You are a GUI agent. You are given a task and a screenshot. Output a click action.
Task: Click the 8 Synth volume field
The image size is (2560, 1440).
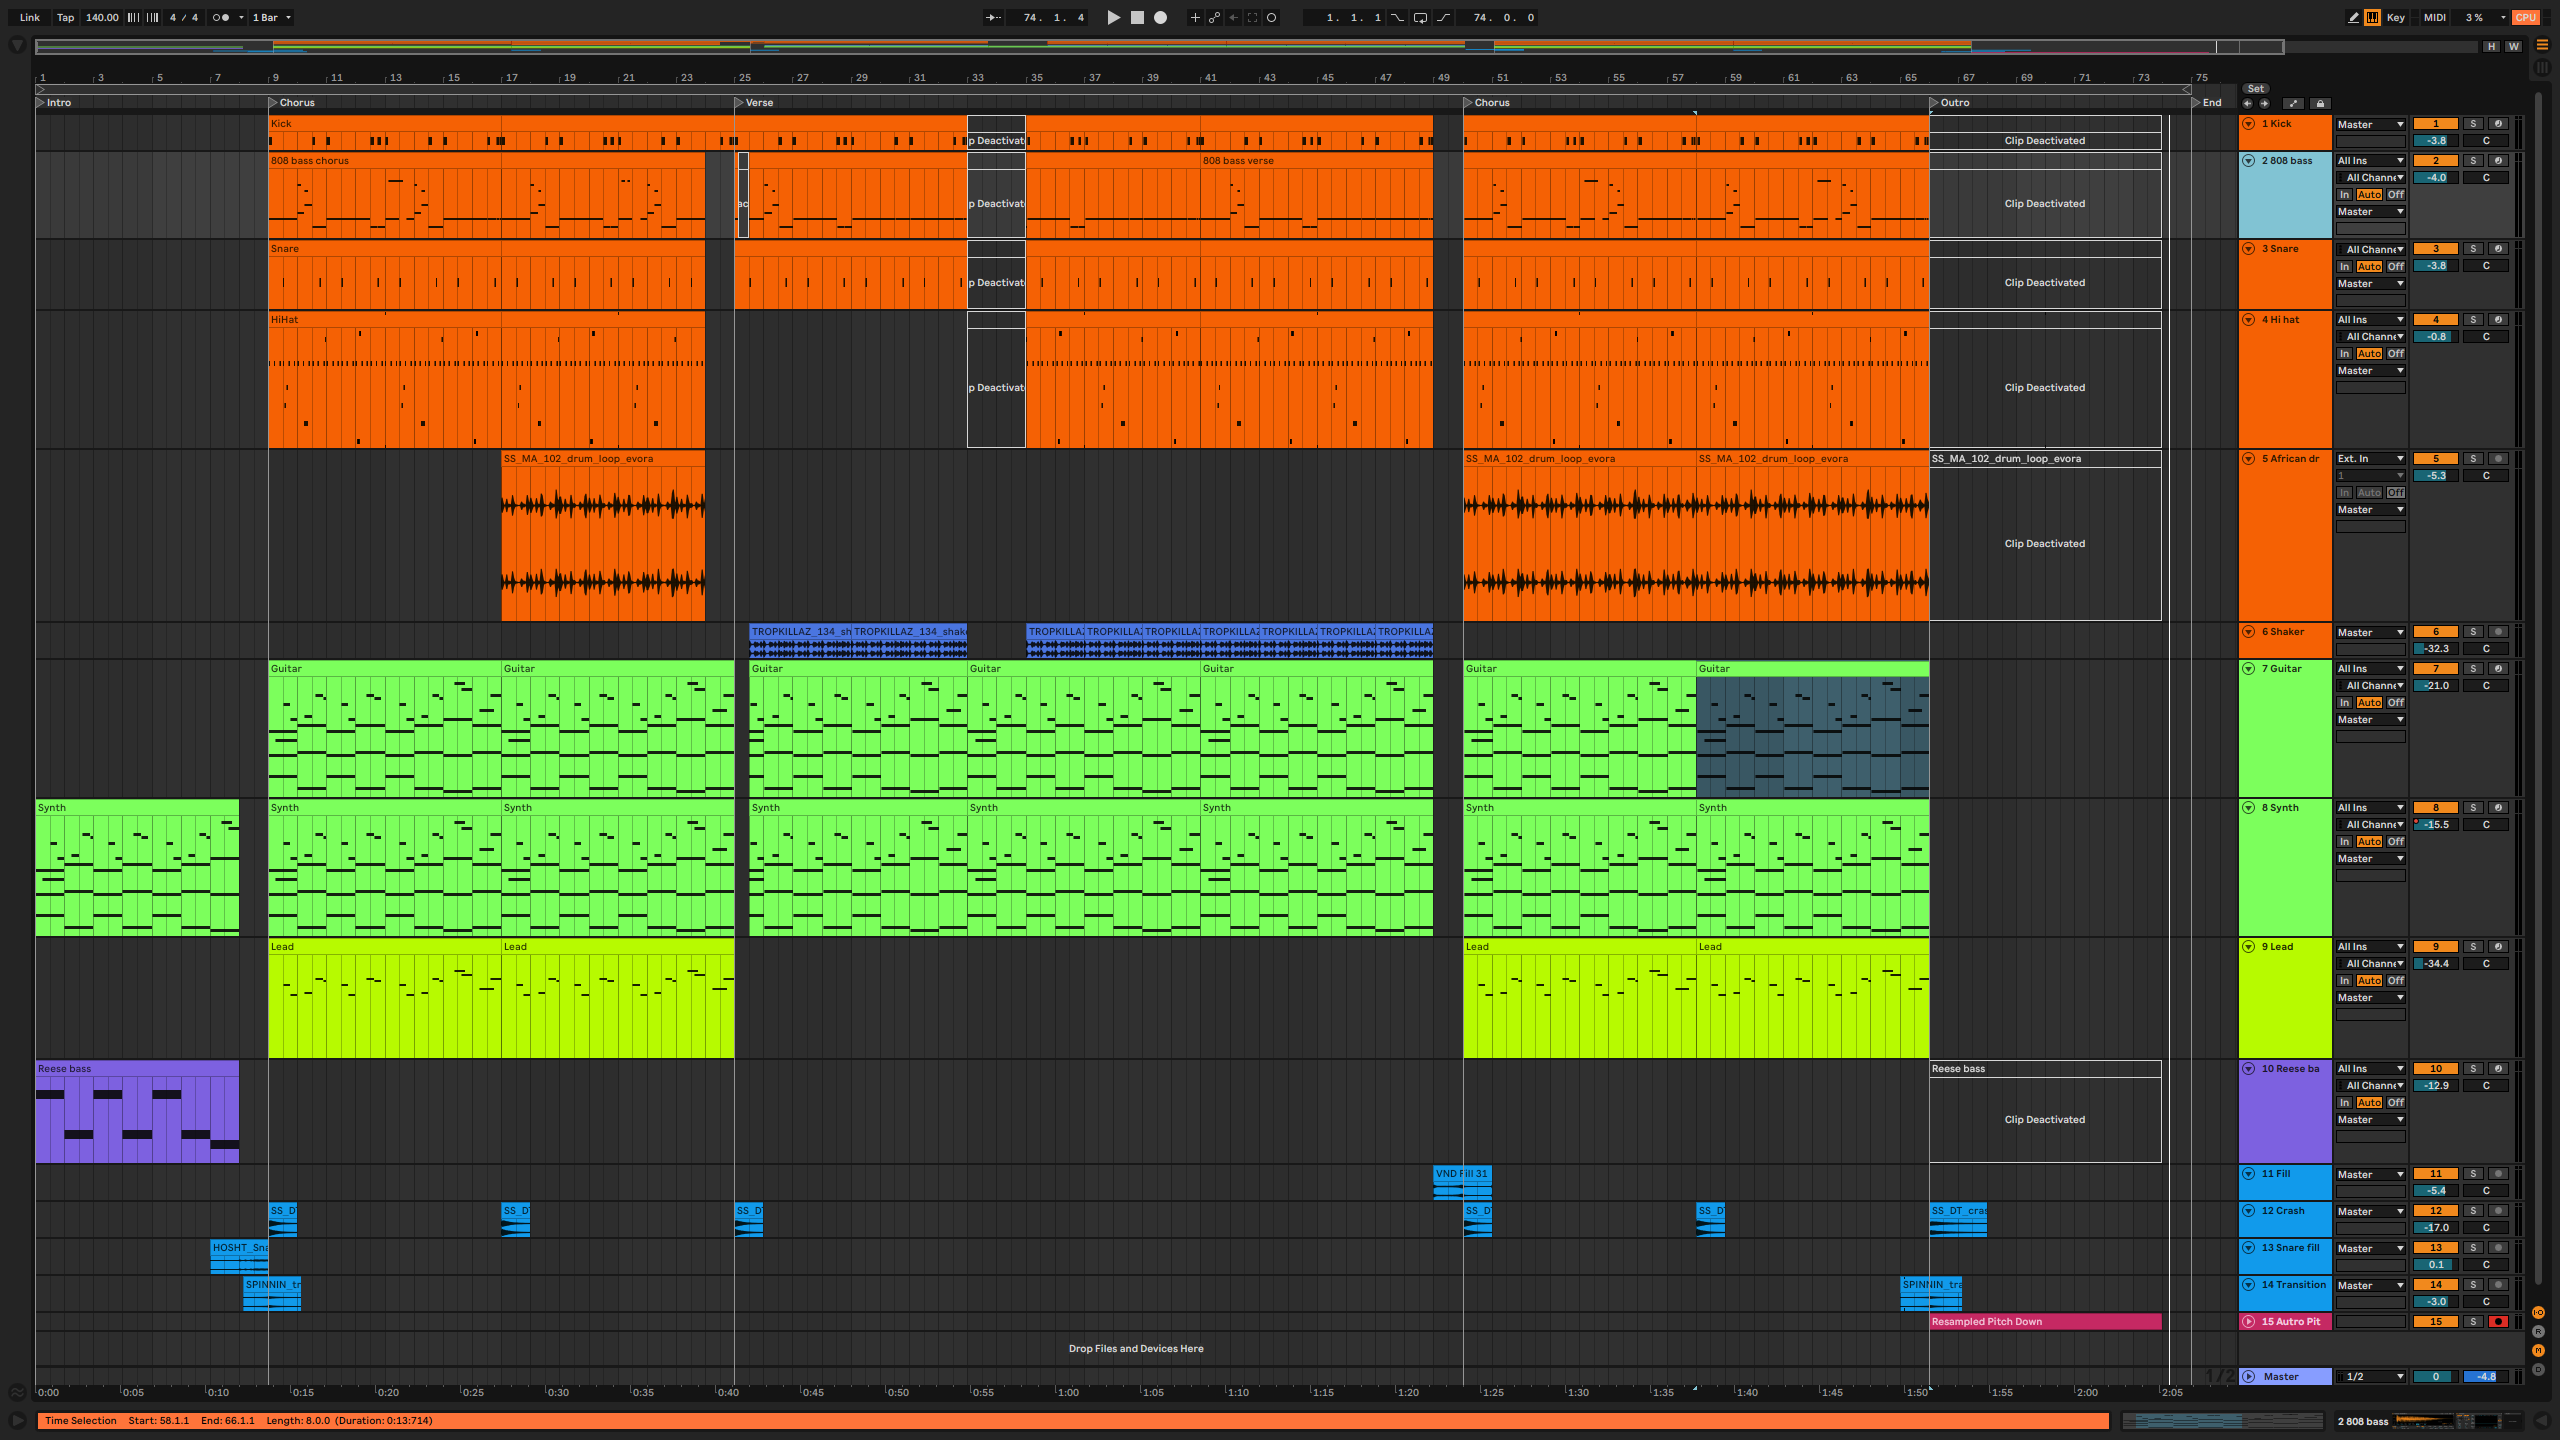click(2436, 824)
